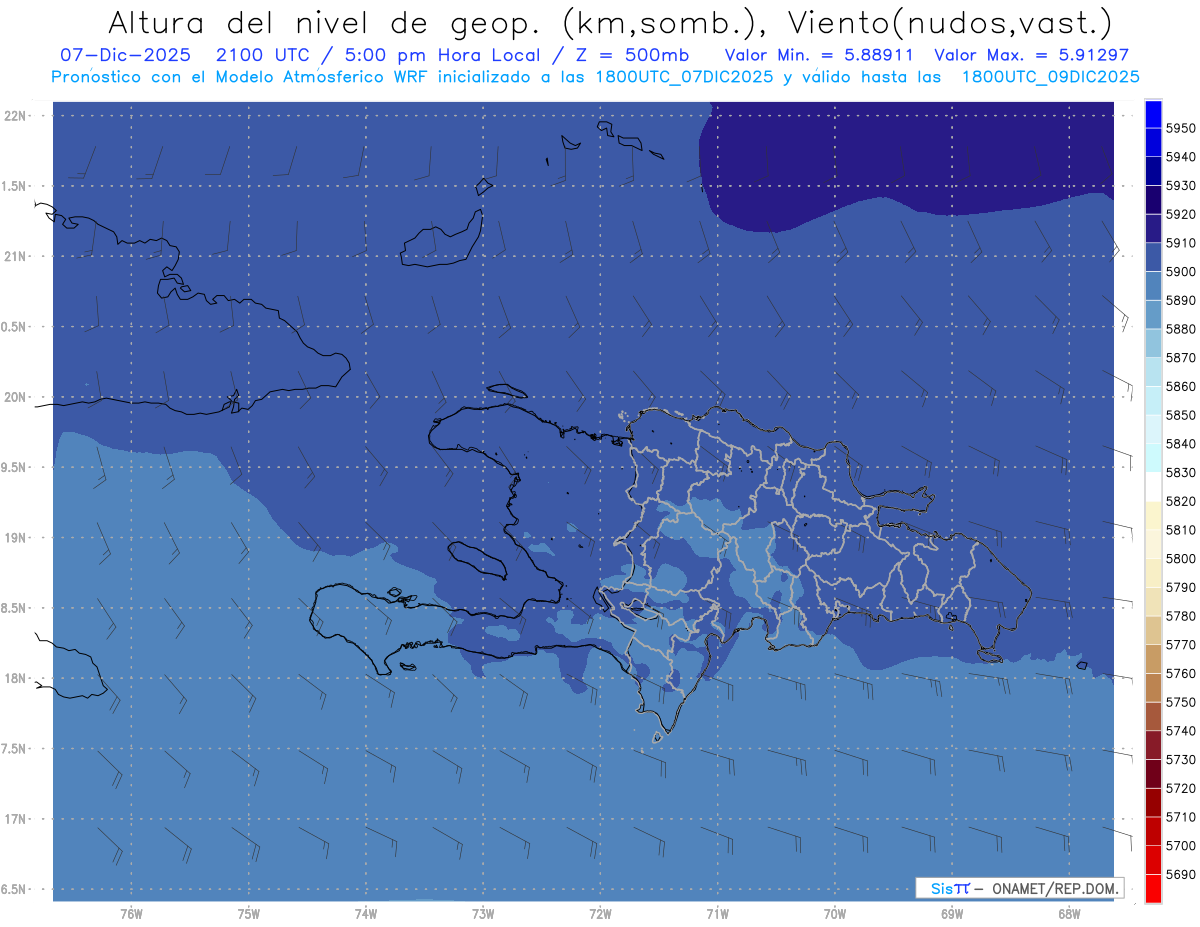1200x927 pixels.
Task: Click the '9.5N' latitude label
Action: point(12,468)
